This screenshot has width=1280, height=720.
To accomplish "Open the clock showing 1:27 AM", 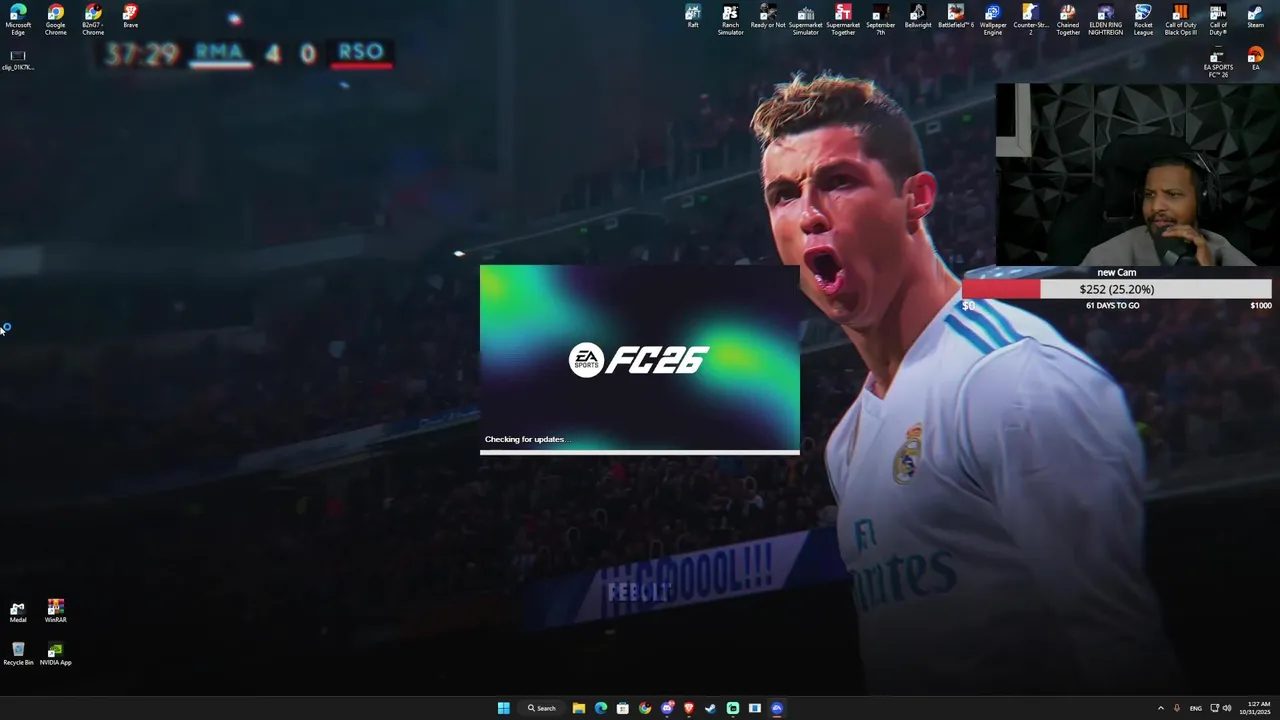I will point(1255,708).
